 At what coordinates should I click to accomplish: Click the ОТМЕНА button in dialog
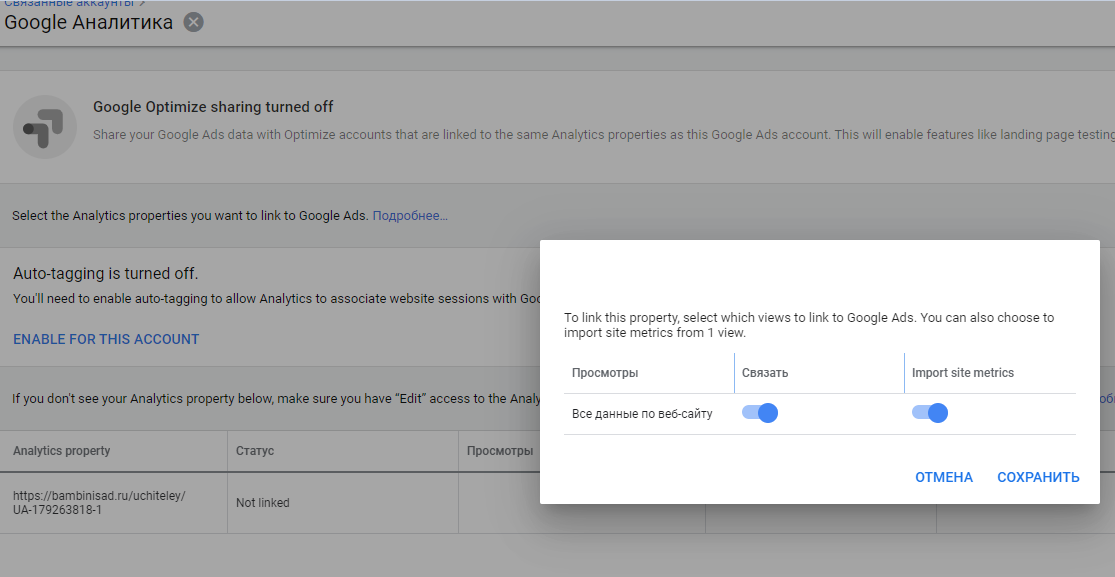(944, 477)
